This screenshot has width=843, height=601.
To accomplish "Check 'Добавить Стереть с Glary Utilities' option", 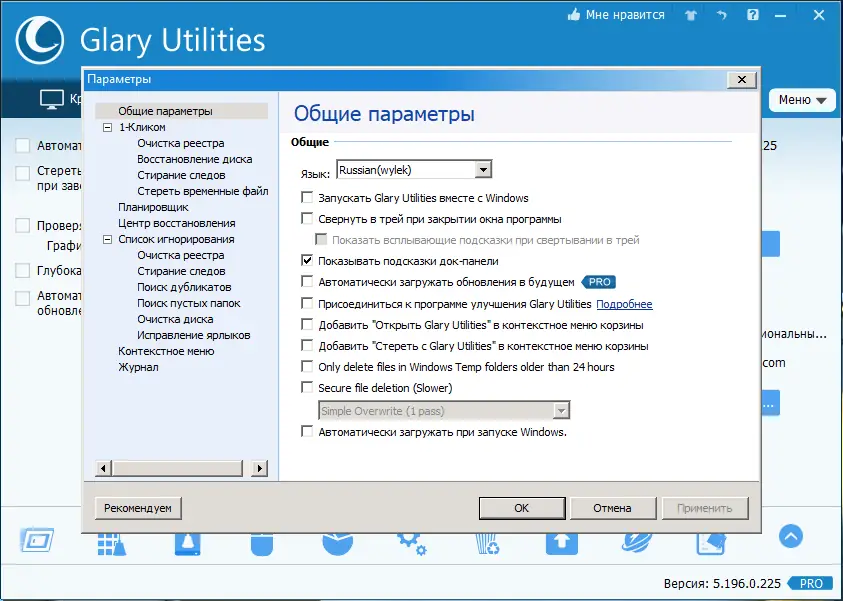I will [307, 346].
